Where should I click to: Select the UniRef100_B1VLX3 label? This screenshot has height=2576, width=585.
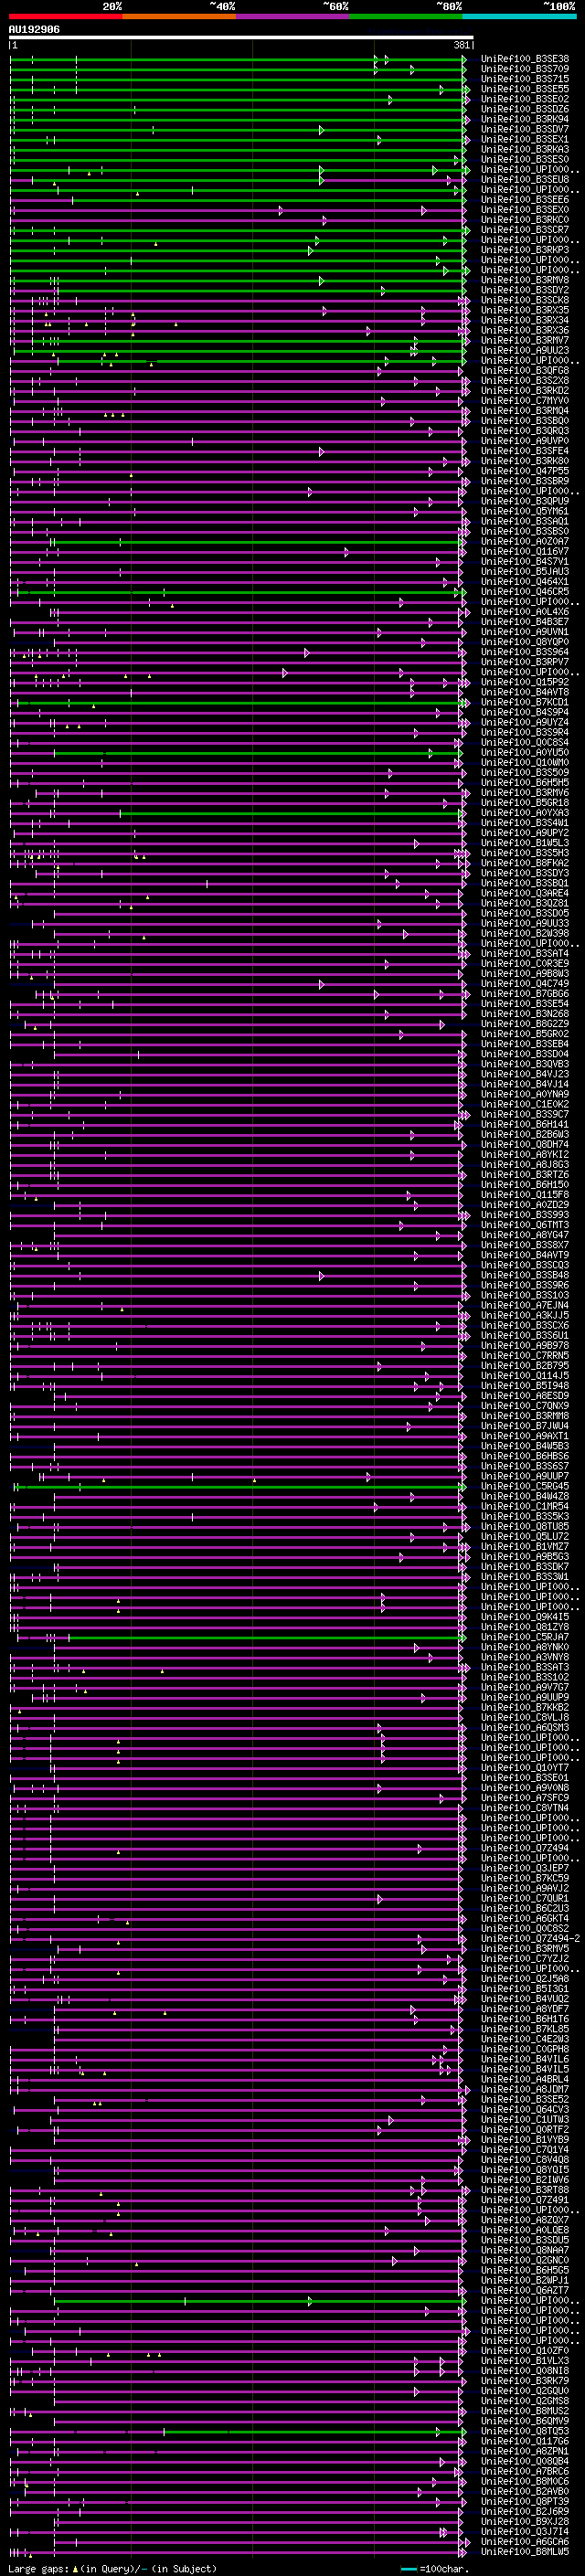pos(525,2362)
